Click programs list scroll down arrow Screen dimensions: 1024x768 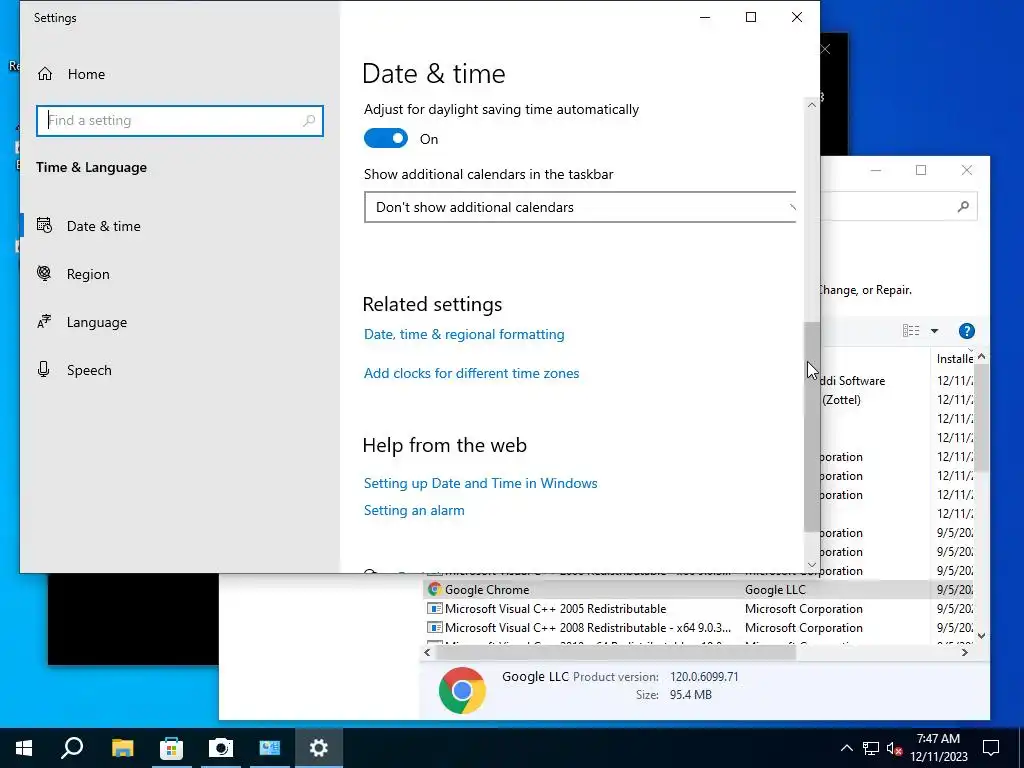[981, 635]
